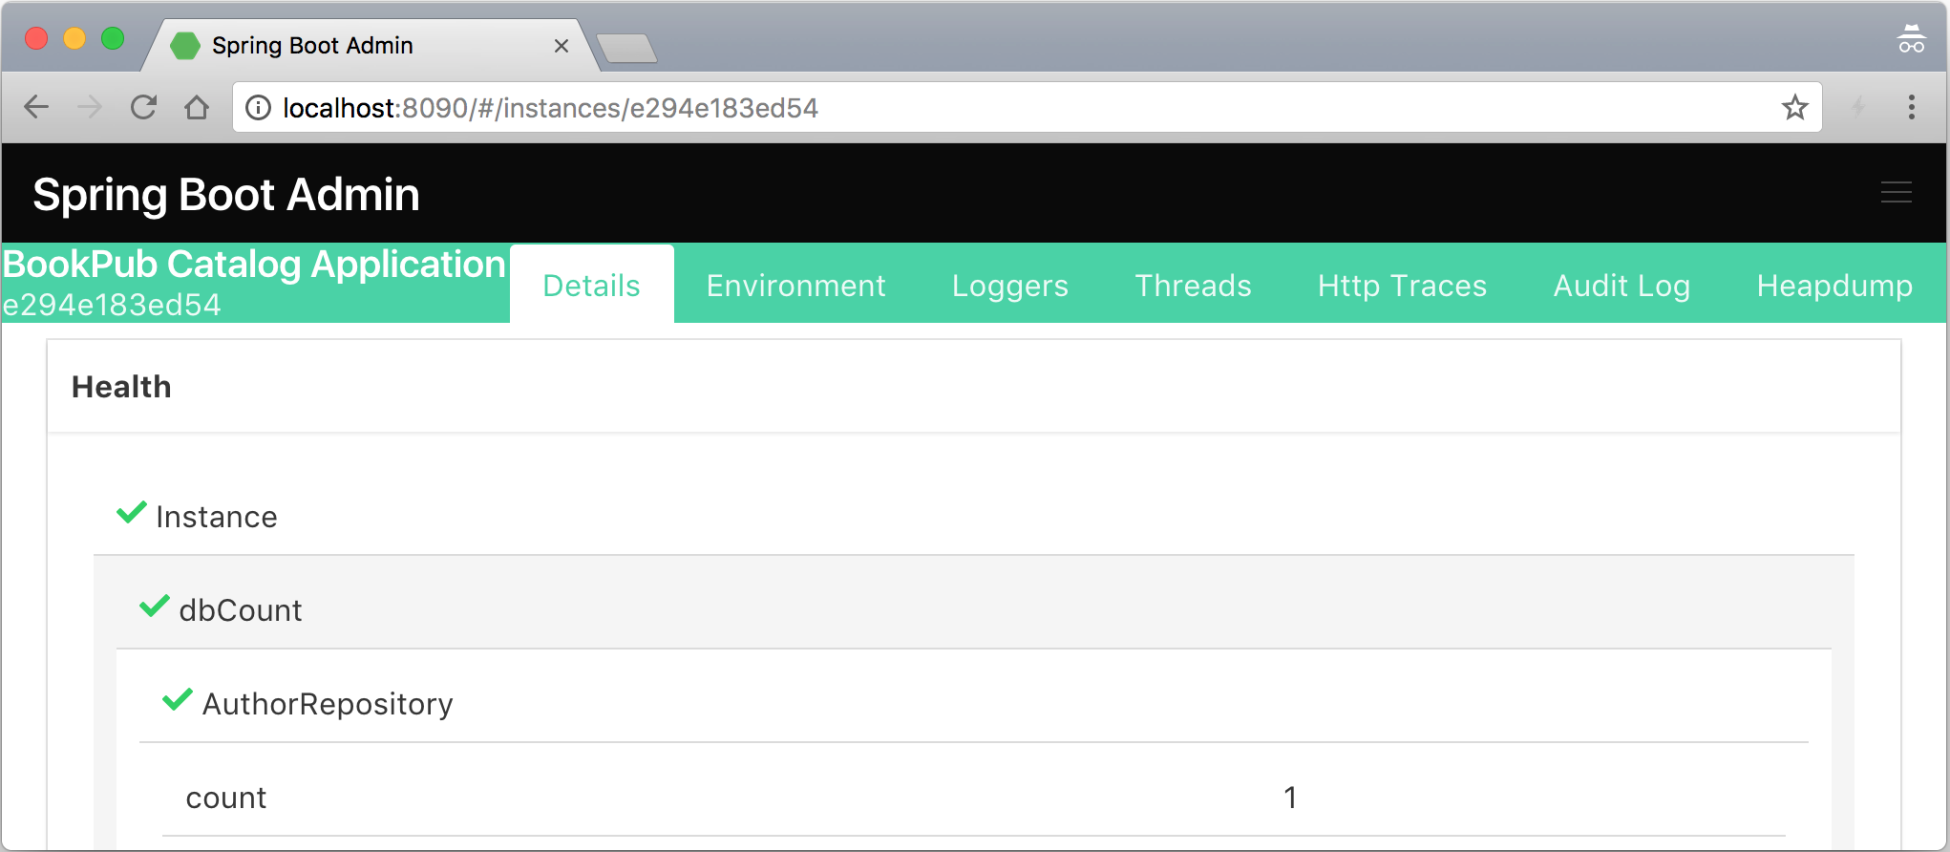Open the Http Traces tab
1950x852 pixels.
tap(1402, 285)
